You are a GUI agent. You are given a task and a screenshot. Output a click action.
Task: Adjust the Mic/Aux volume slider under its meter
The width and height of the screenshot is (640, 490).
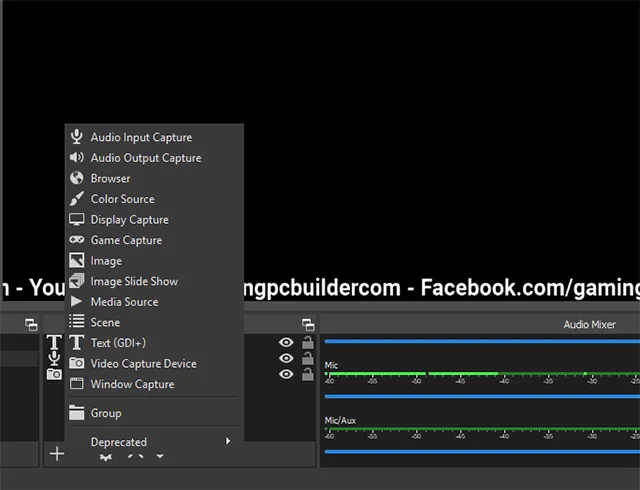pyautogui.click(x=482, y=452)
